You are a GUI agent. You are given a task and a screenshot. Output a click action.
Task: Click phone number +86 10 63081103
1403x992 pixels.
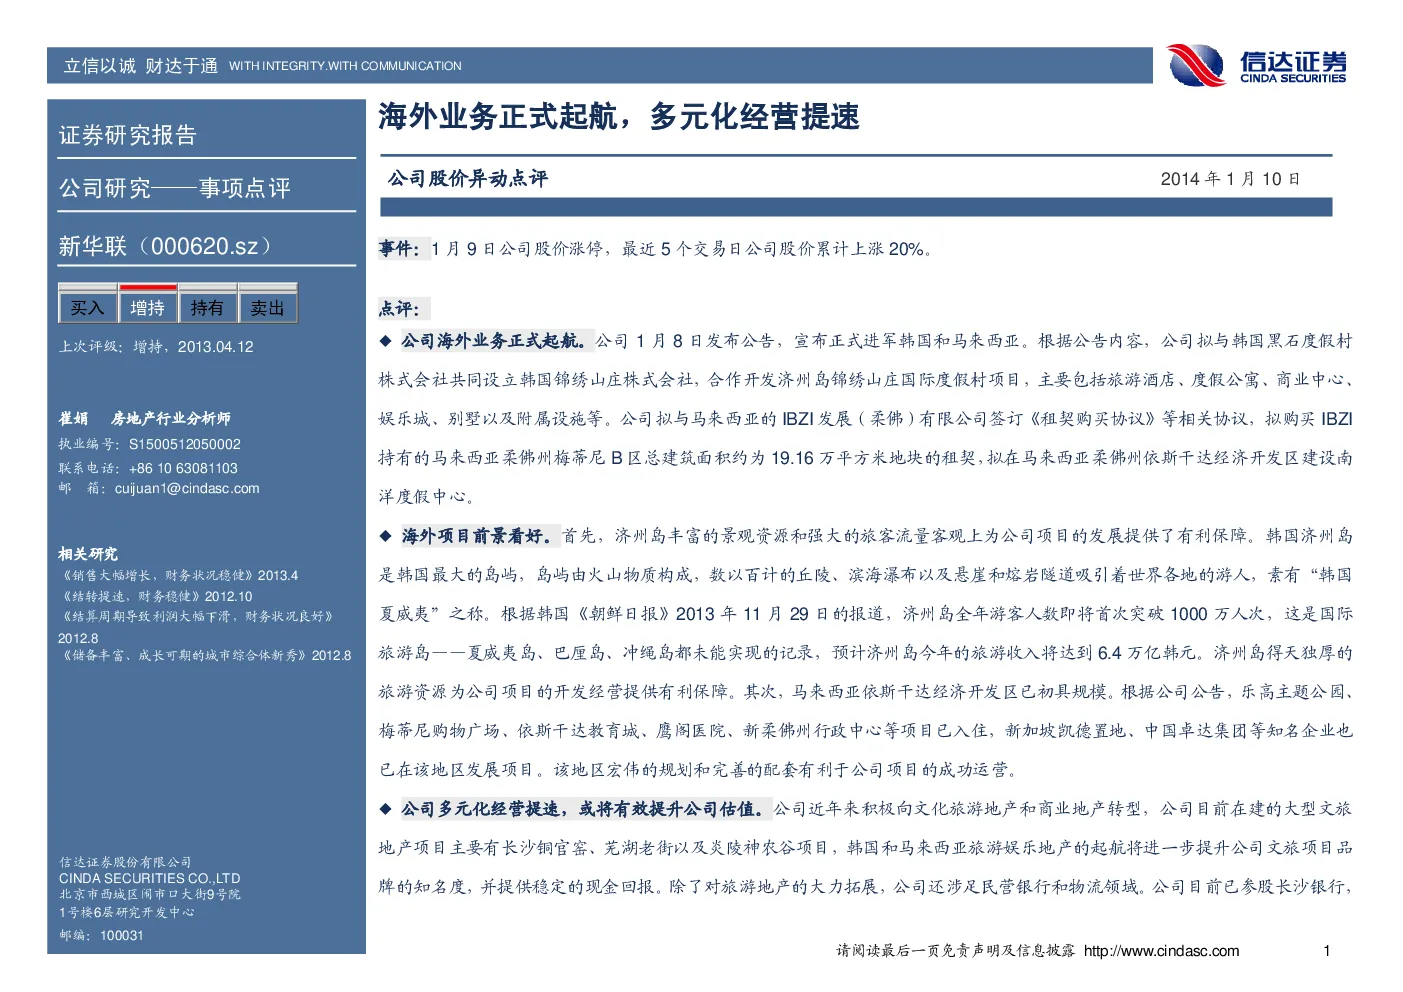point(183,468)
